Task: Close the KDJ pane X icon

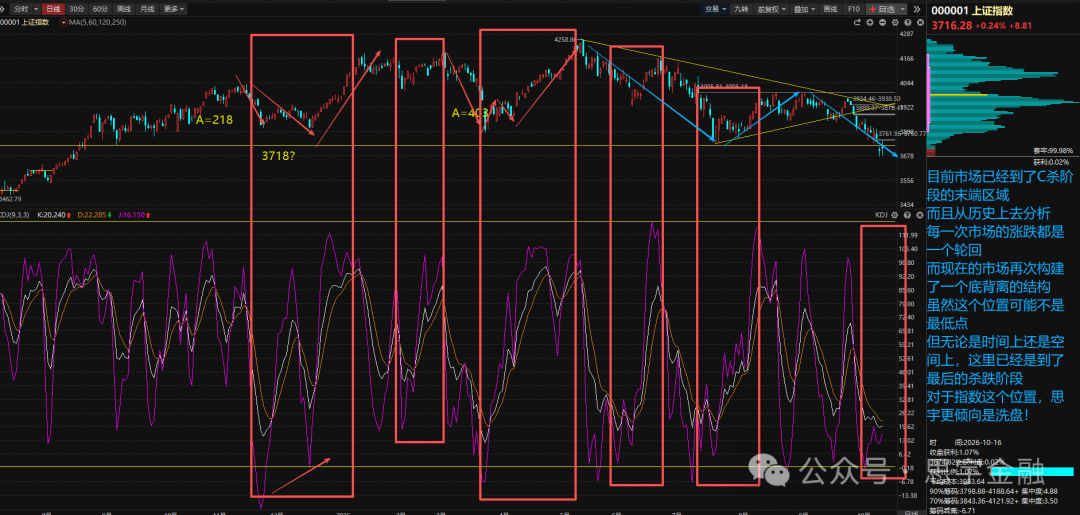Action: (x=920, y=215)
